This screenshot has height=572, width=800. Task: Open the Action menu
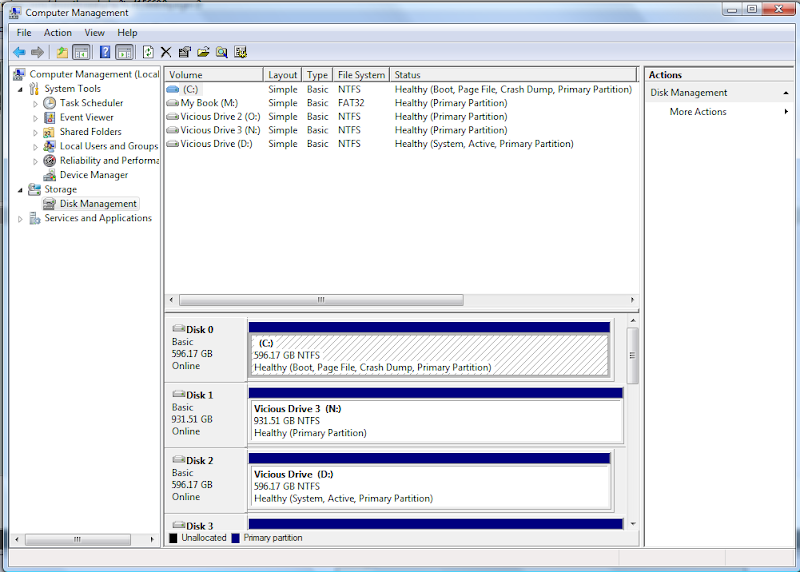click(58, 33)
